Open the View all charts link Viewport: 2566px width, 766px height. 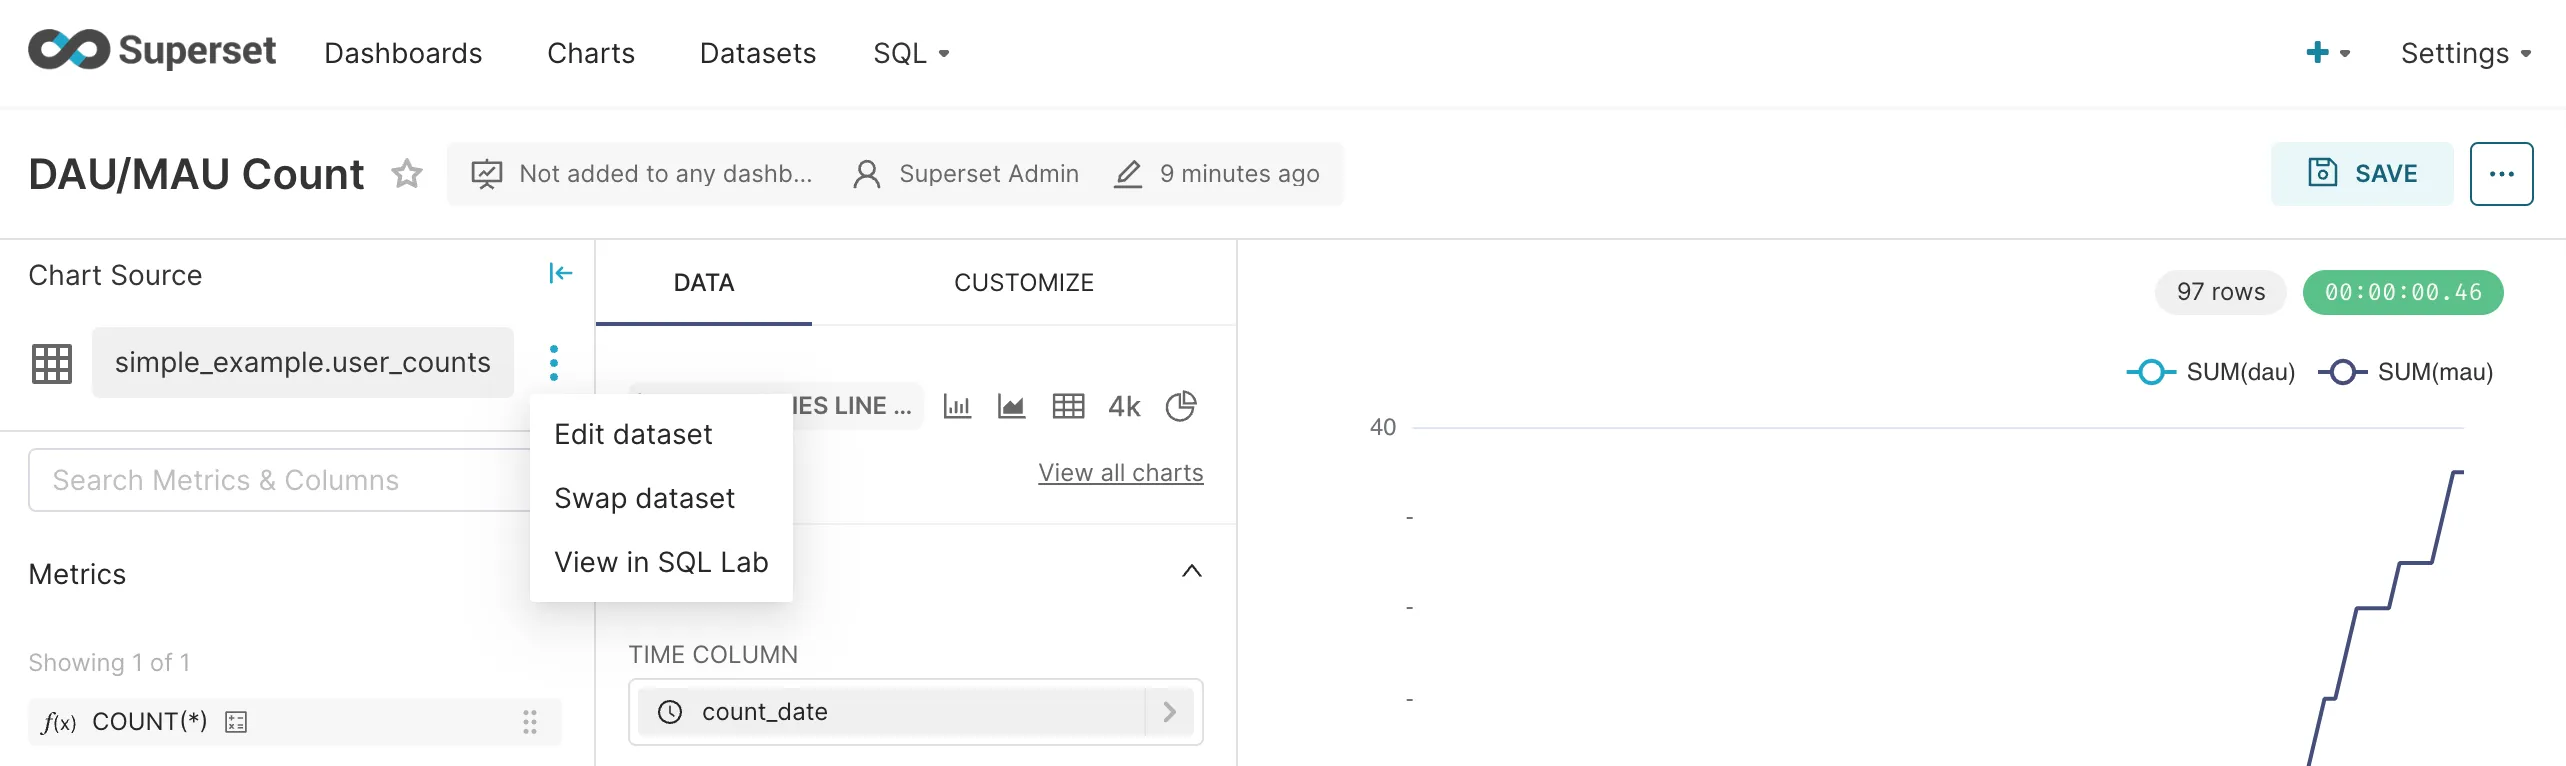[x=1120, y=473]
